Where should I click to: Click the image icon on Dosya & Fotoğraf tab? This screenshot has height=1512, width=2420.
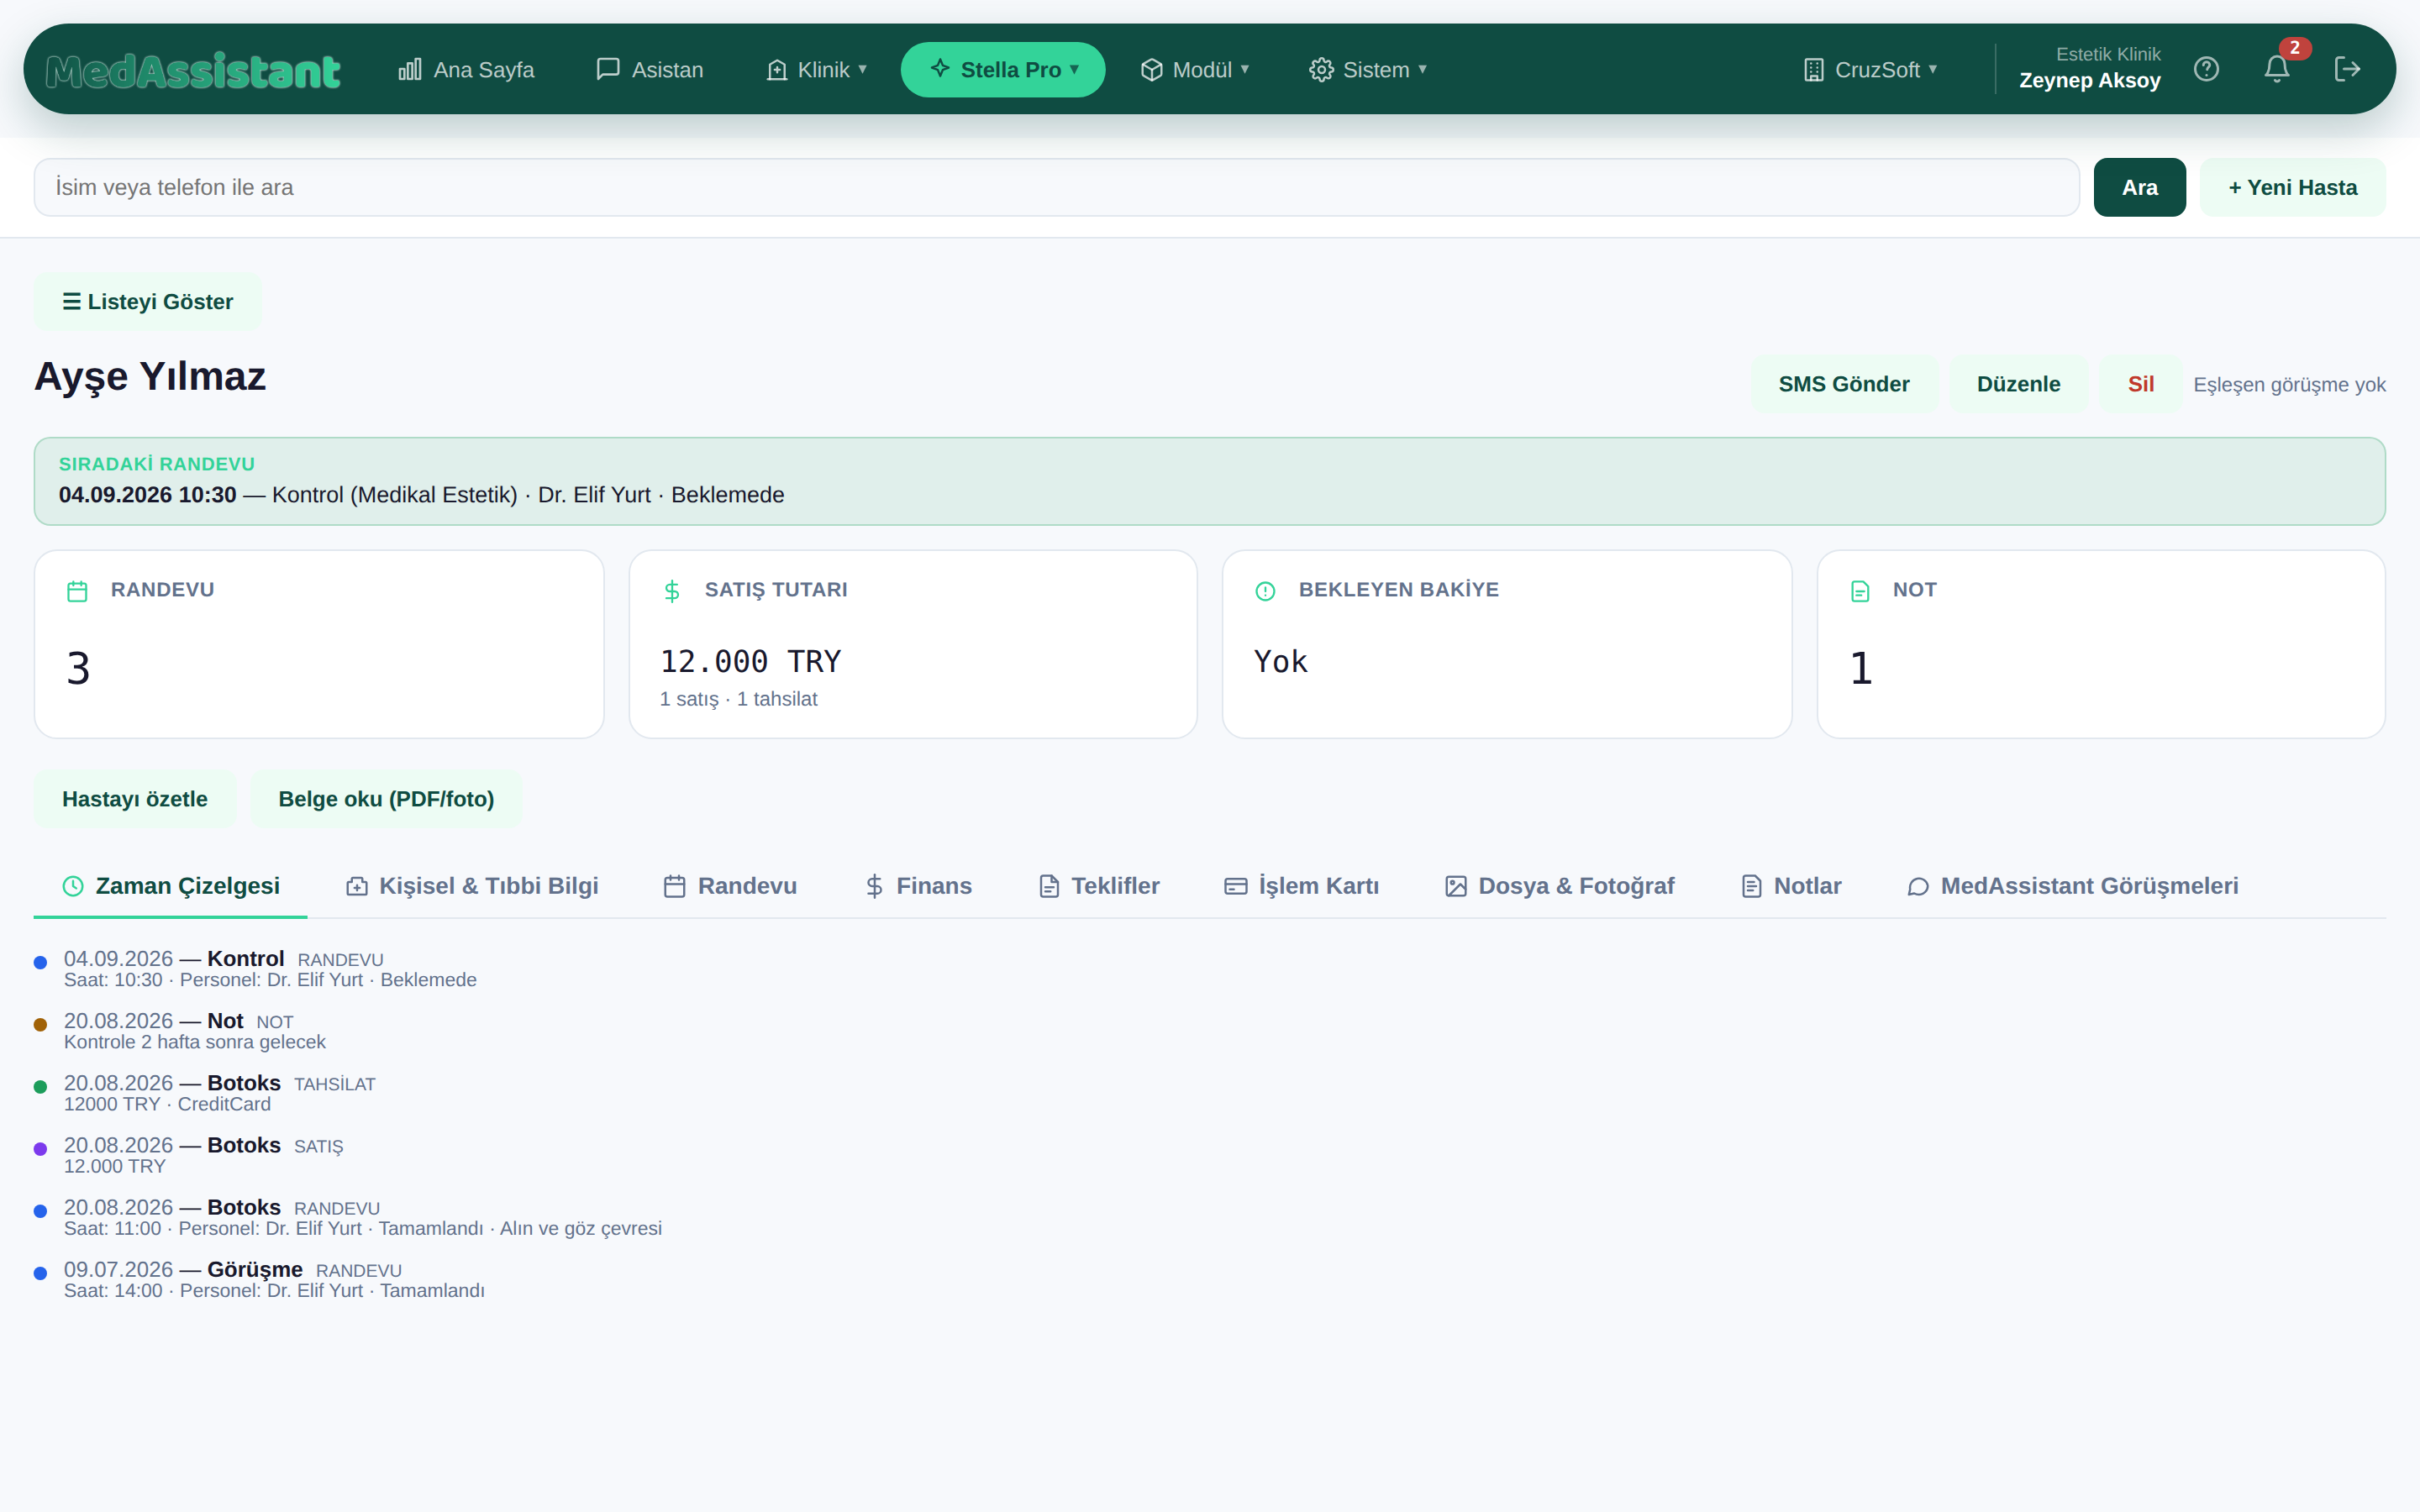click(x=1456, y=886)
